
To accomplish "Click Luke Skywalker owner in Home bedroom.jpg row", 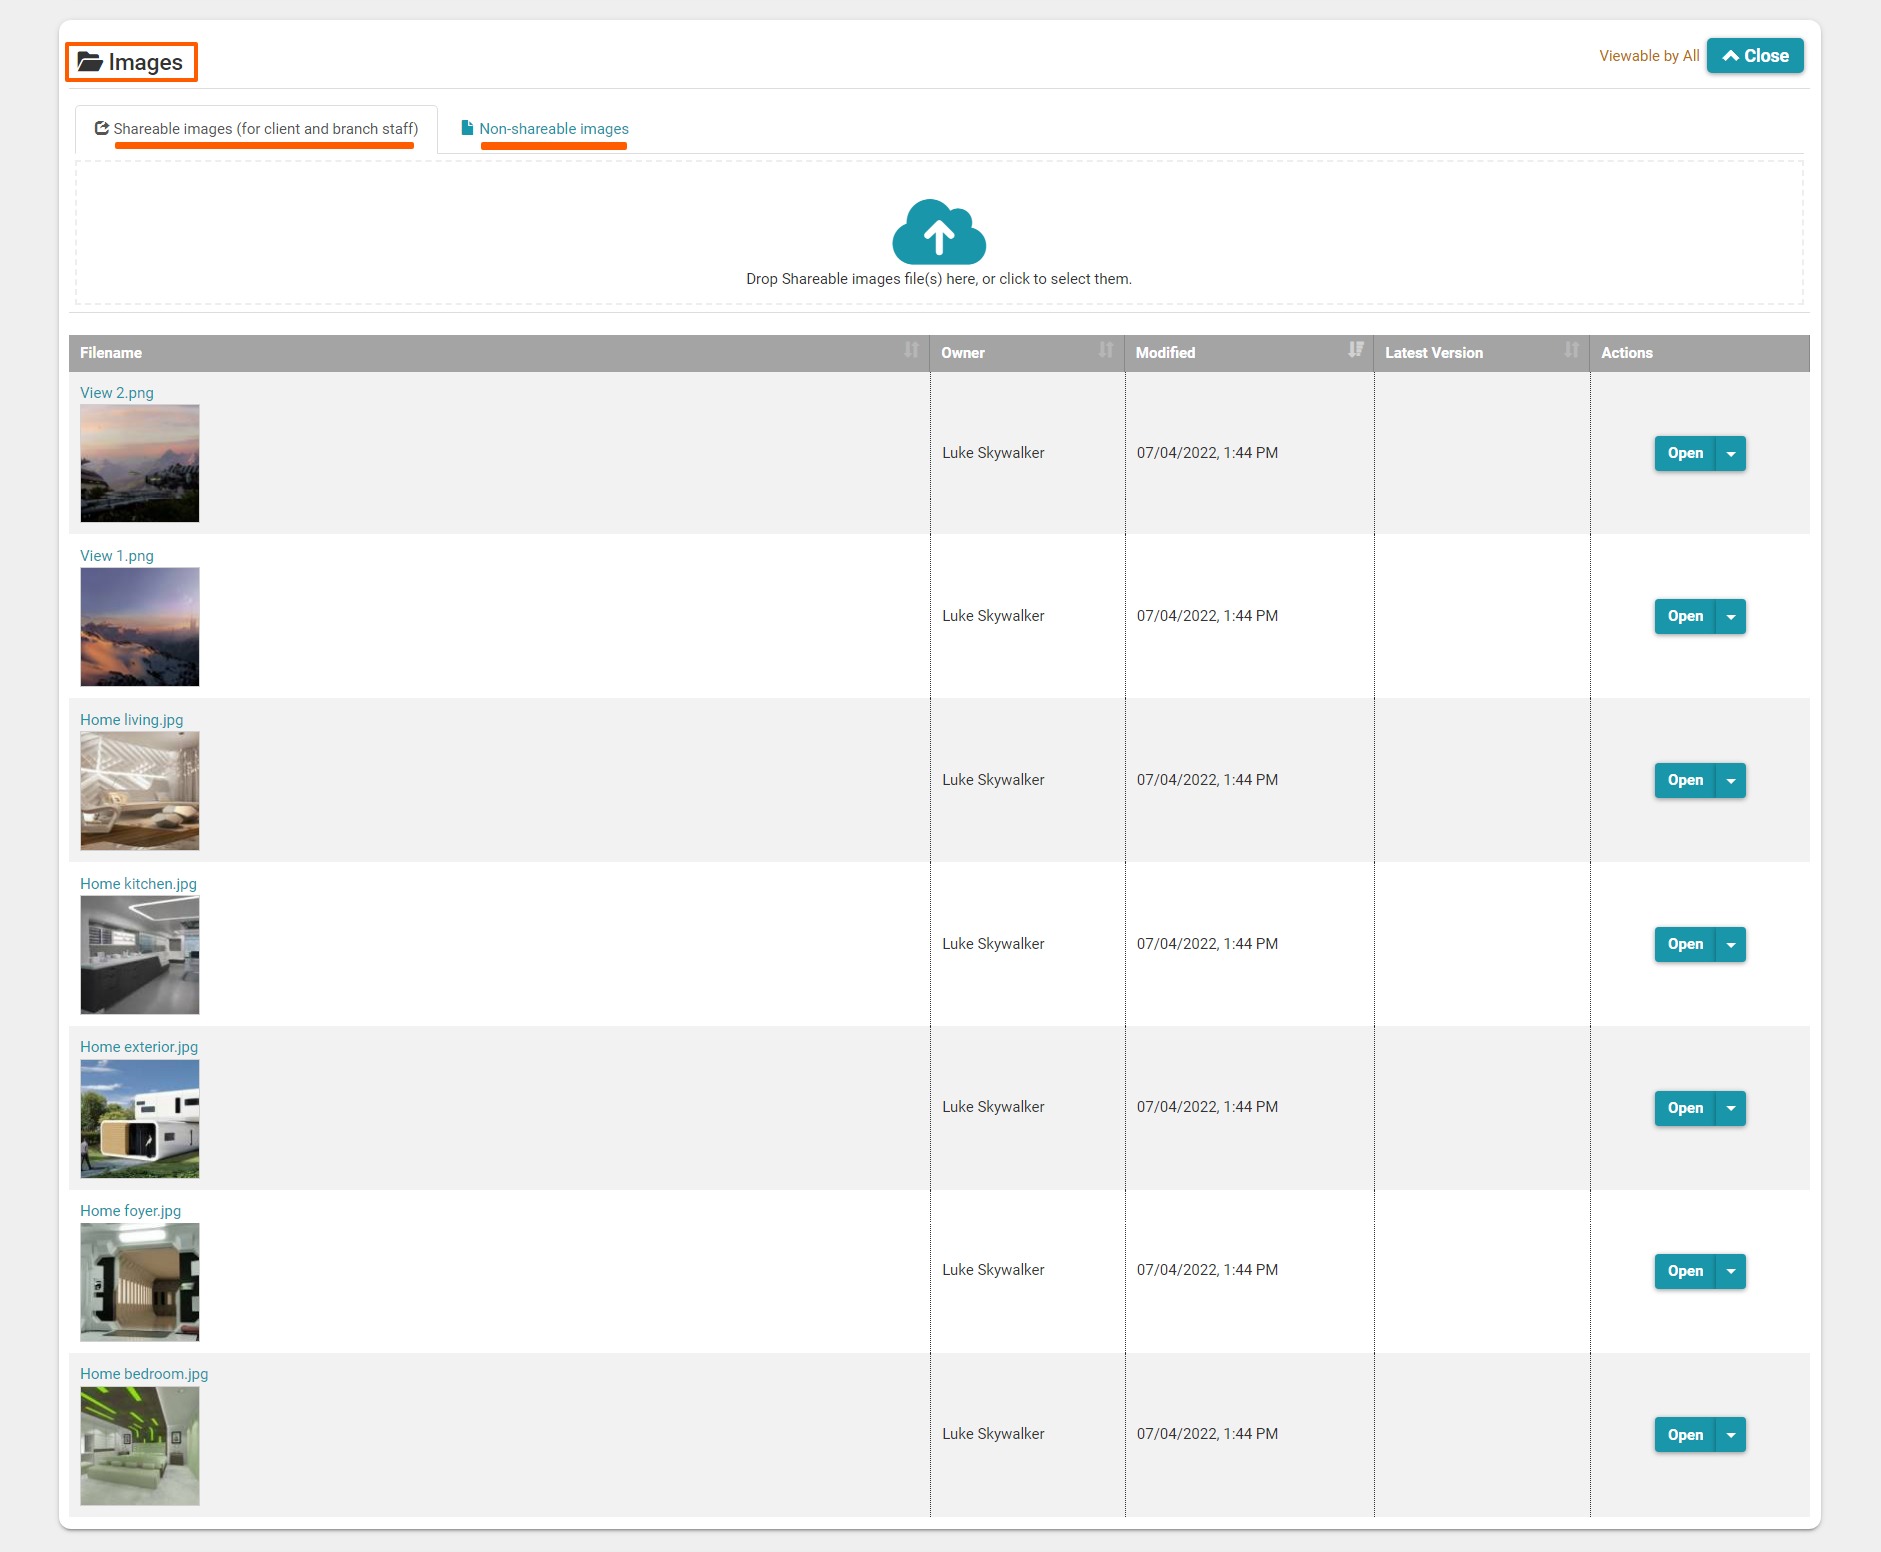I will [993, 1434].
